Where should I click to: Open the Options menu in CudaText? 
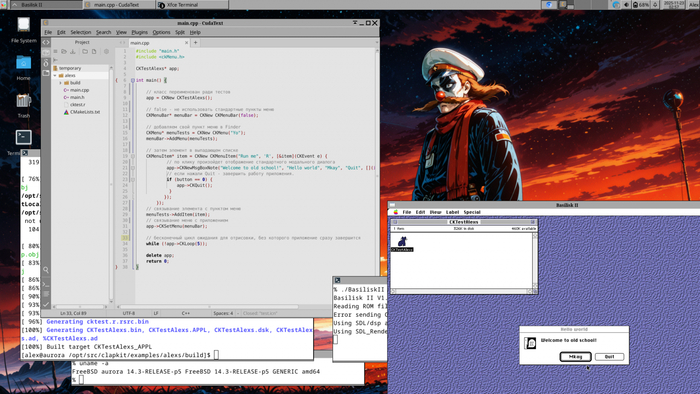pyautogui.click(x=161, y=32)
